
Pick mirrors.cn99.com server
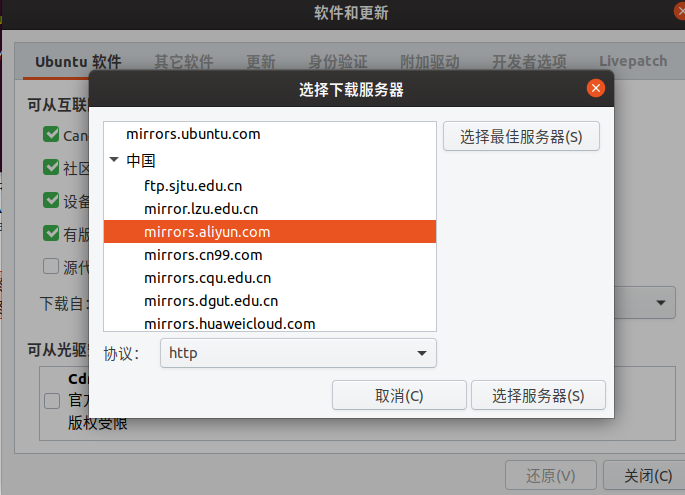coord(270,255)
